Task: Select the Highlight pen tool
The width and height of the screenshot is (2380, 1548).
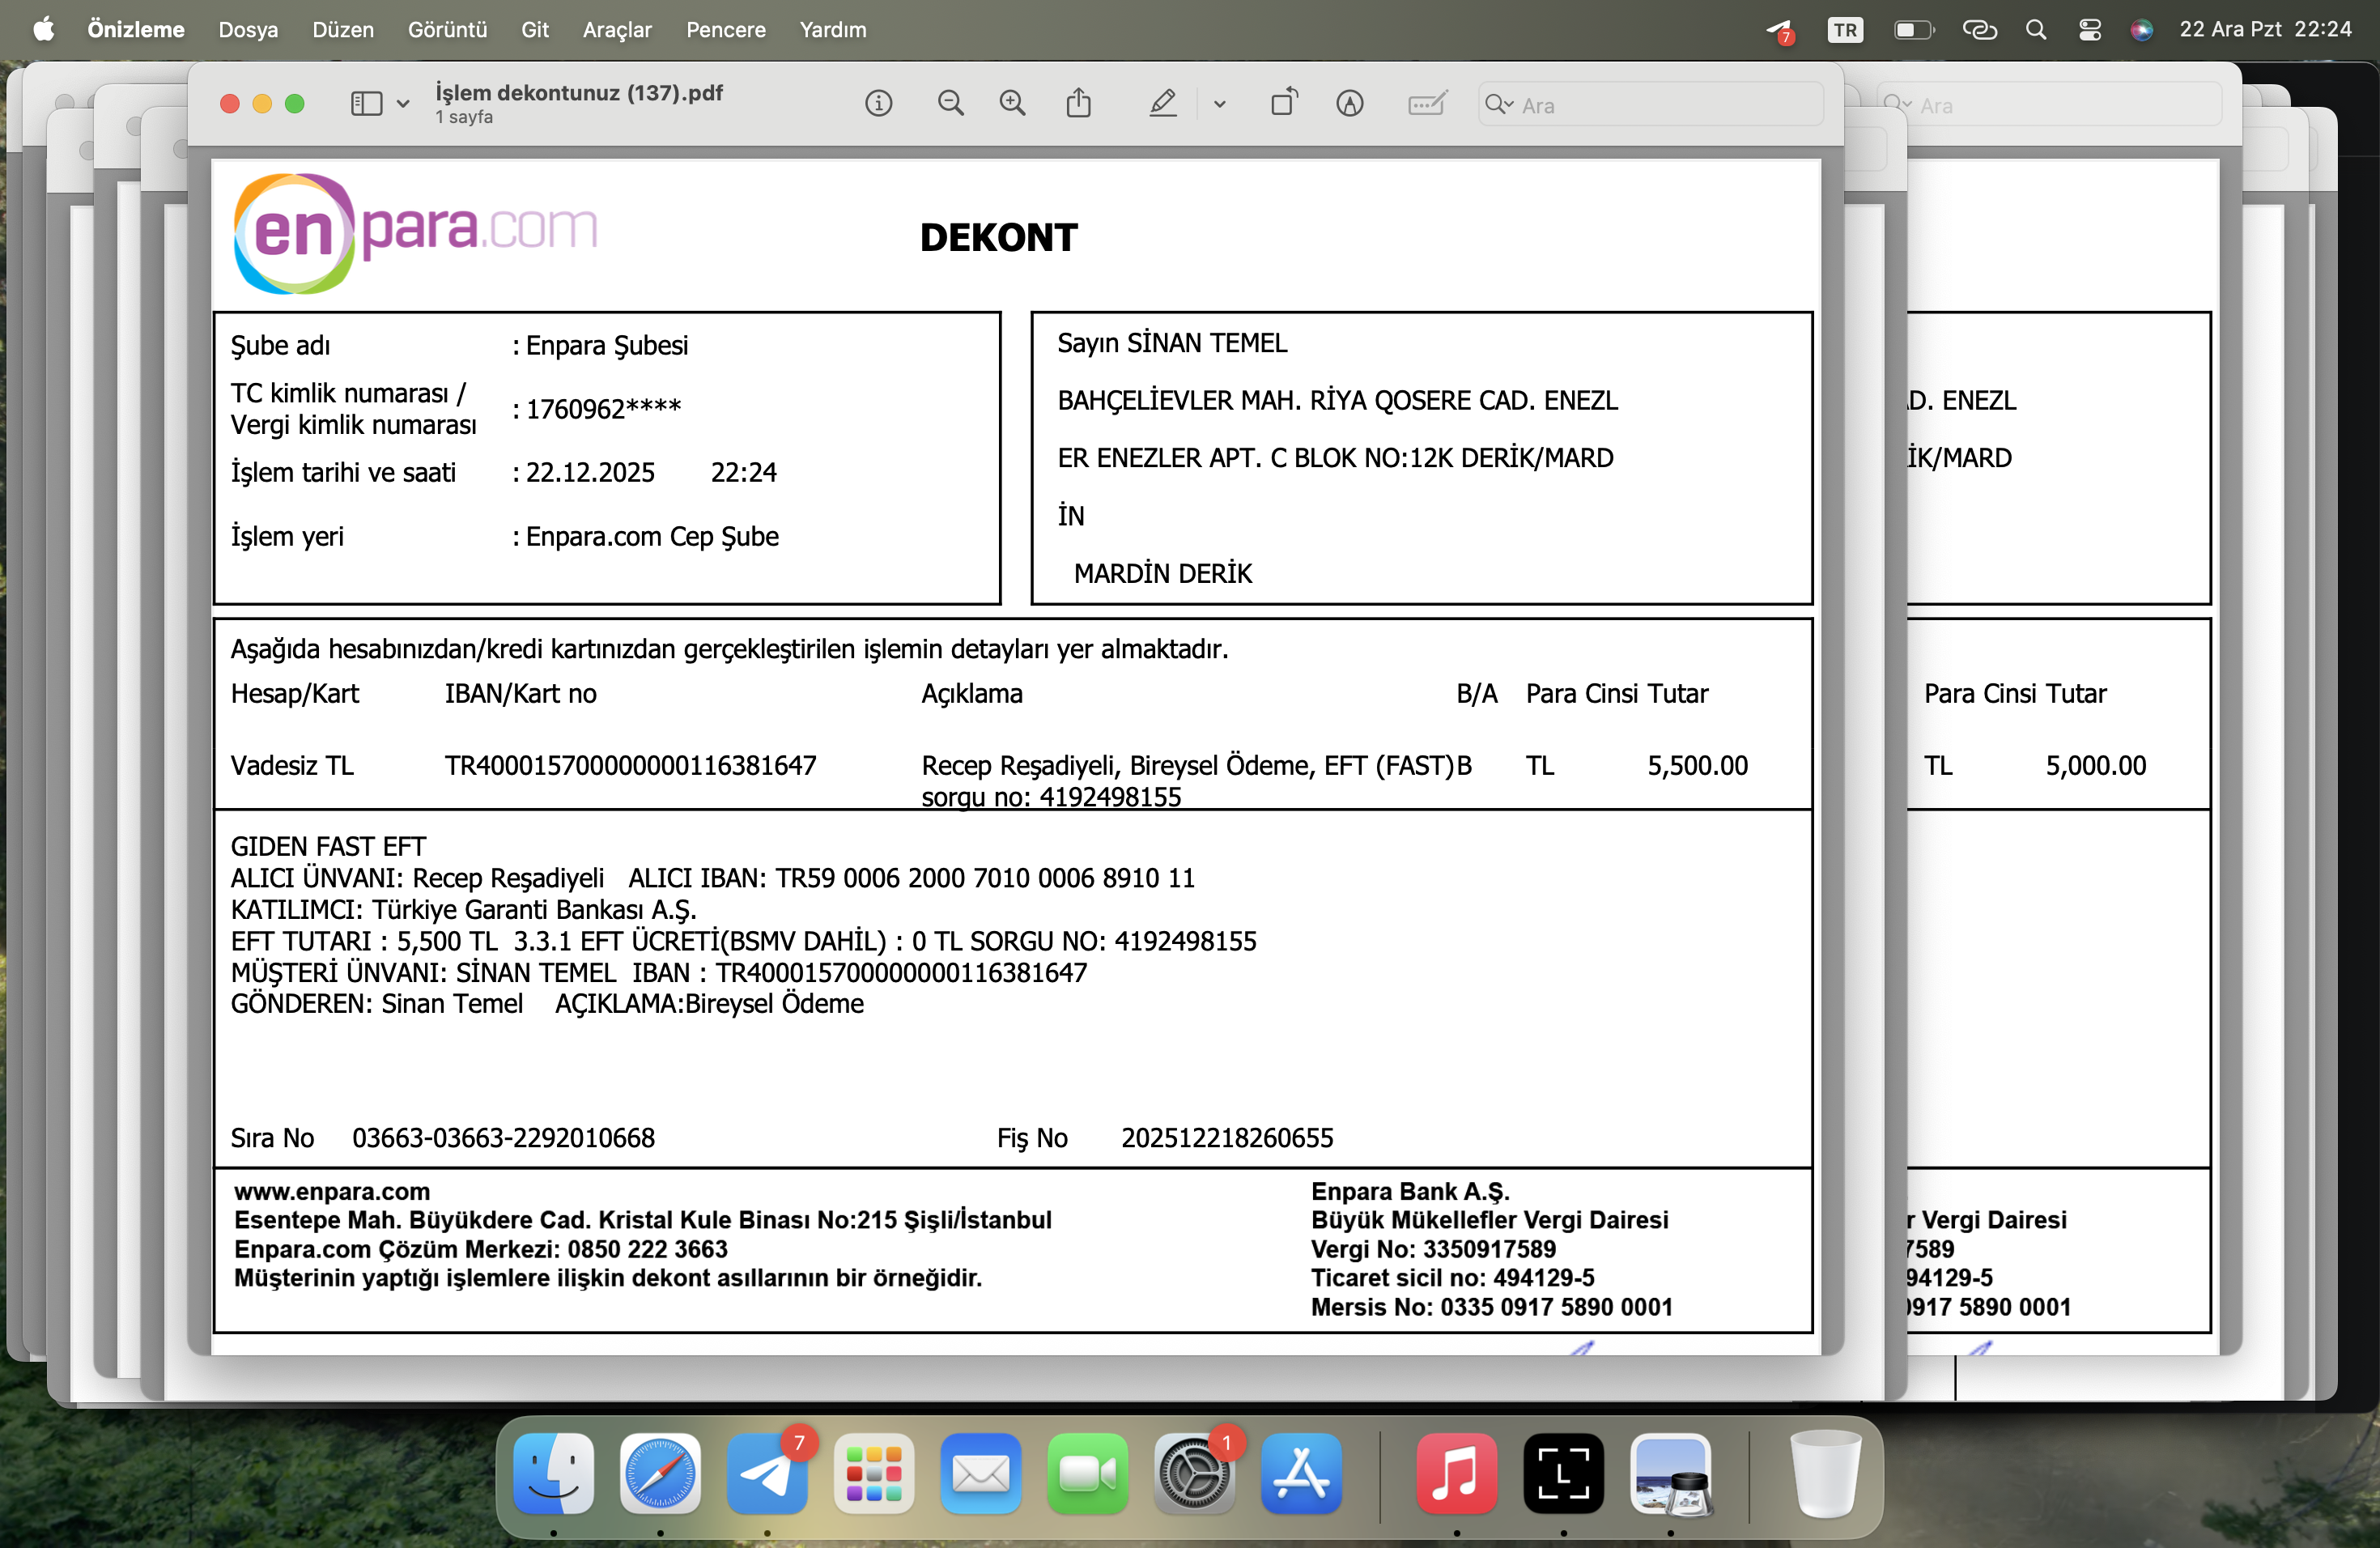Action: point(1162,103)
